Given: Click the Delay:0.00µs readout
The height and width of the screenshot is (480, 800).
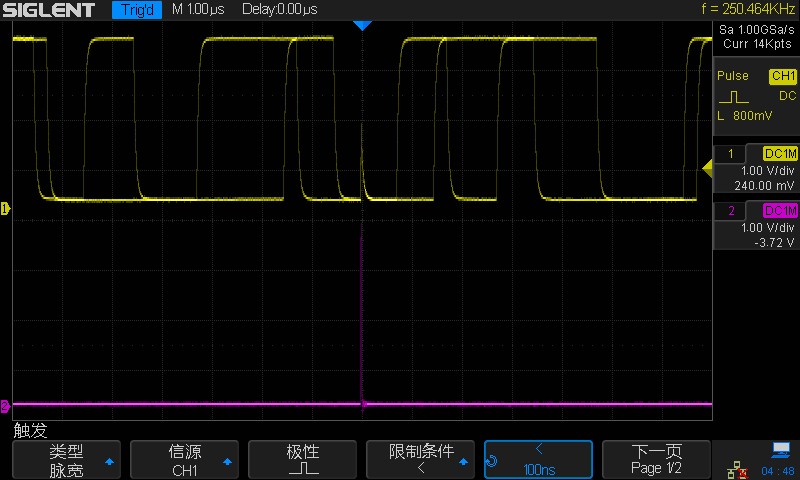Looking at the screenshot, I should click(x=280, y=9).
